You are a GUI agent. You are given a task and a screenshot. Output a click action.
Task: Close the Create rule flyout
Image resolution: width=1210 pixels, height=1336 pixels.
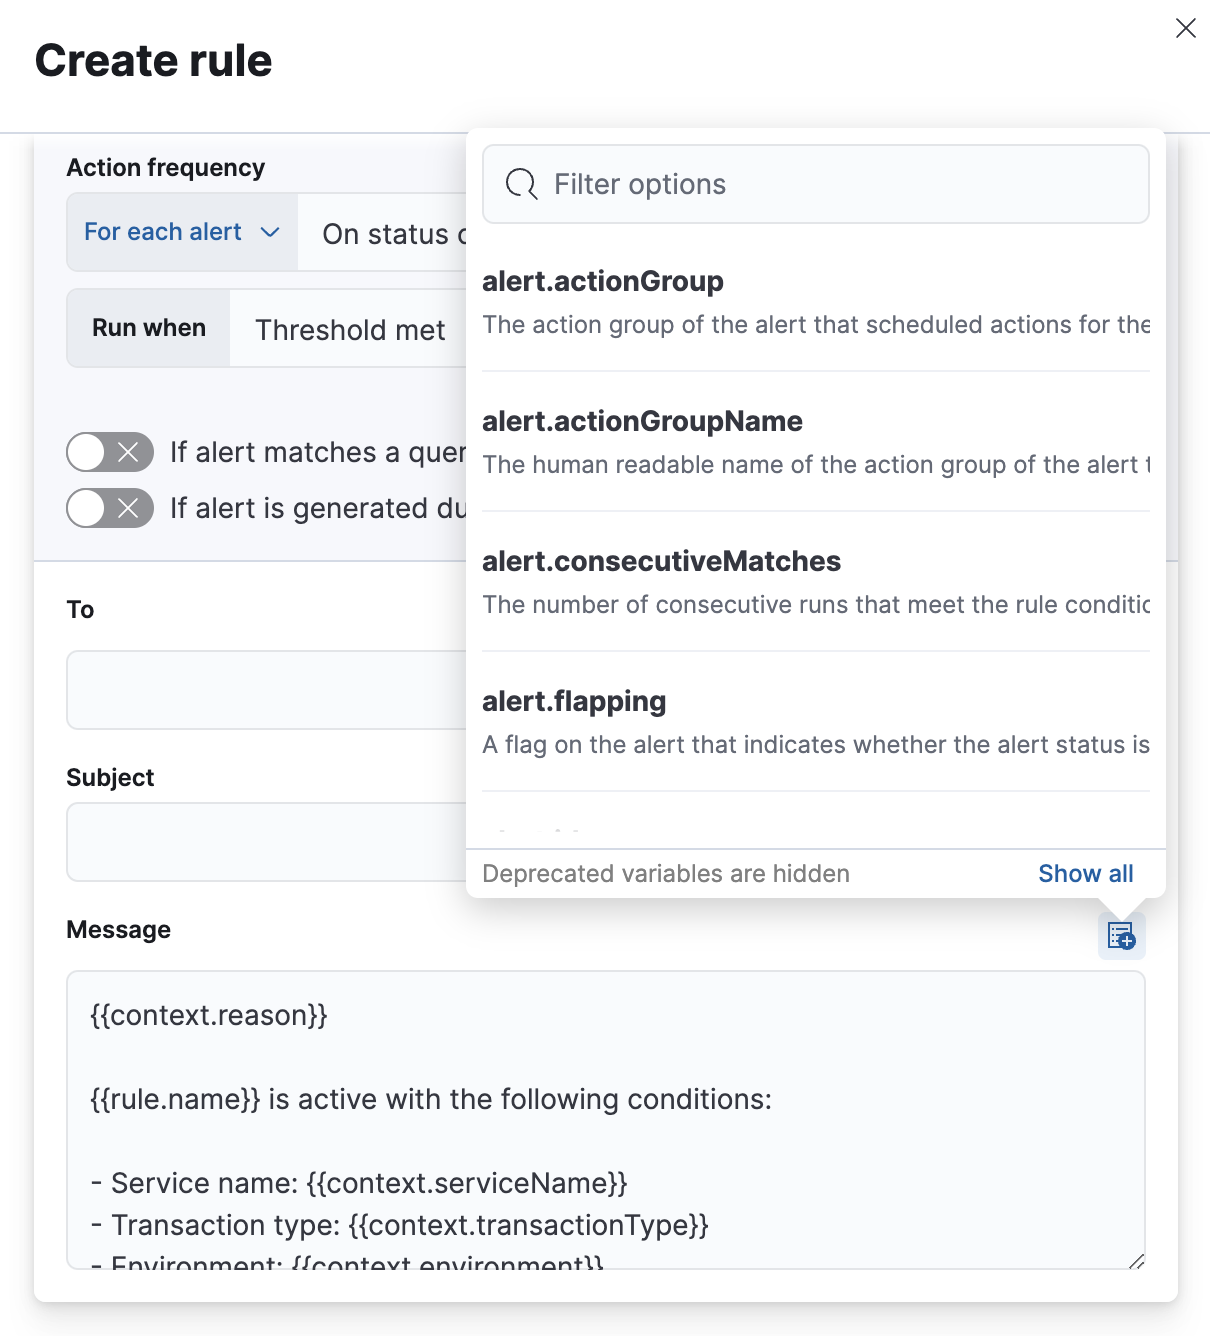tap(1185, 28)
